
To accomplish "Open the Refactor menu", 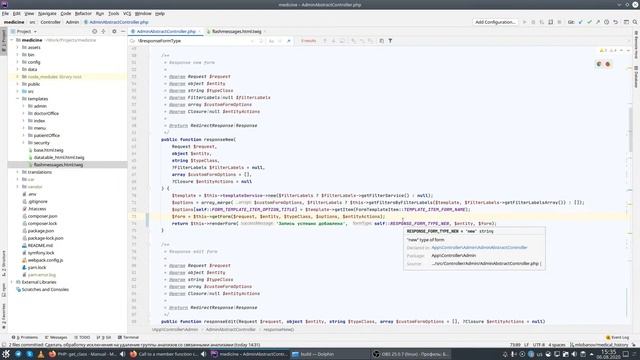I will (83, 13).
